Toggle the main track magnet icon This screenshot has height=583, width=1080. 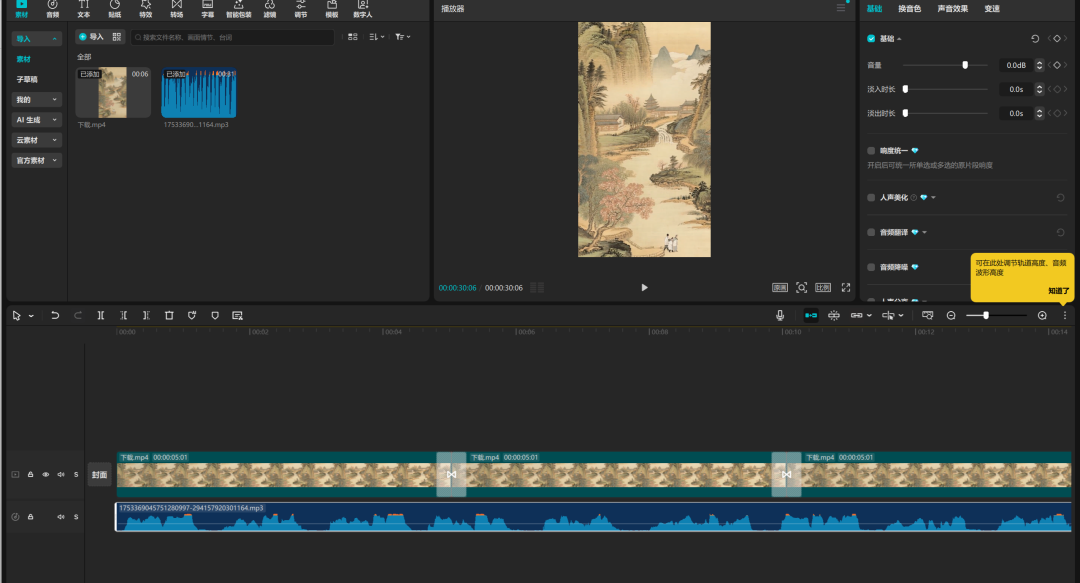pyautogui.click(x=811, y=316)
